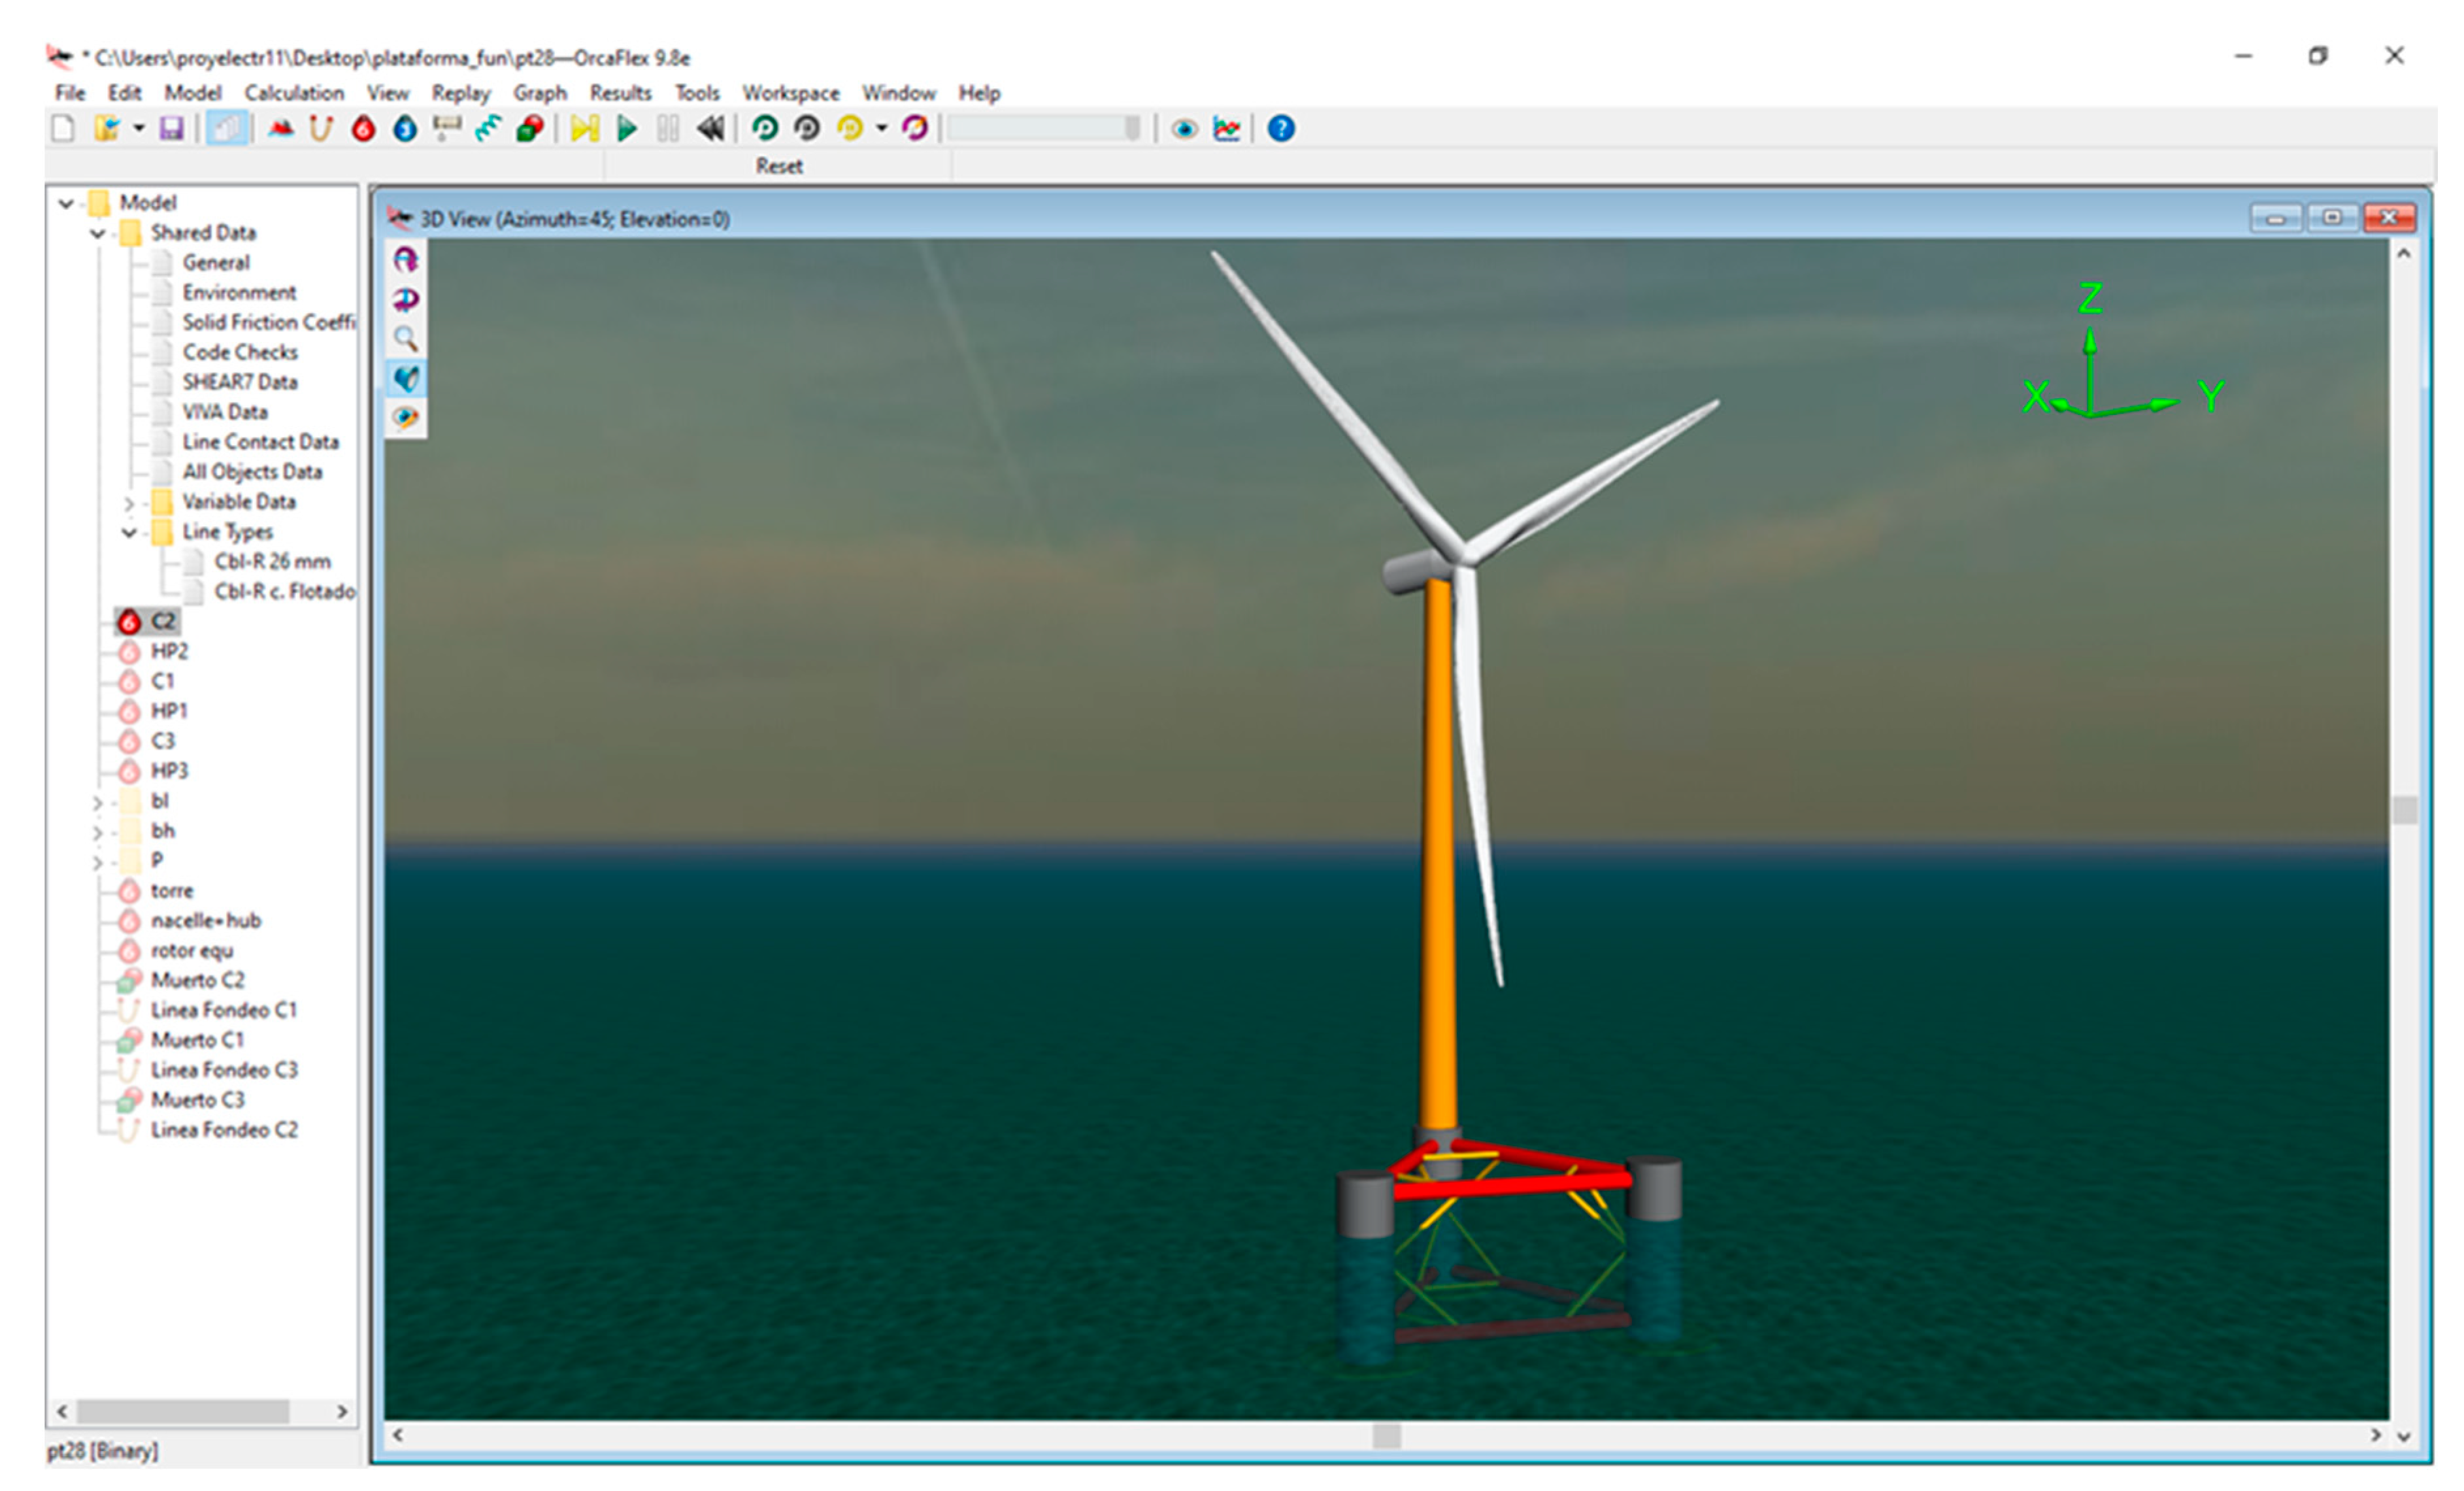Screen dimensions: 2464x1491
Task: Click the eye view icon in toolbar
Action: (x=1184, y=129)
